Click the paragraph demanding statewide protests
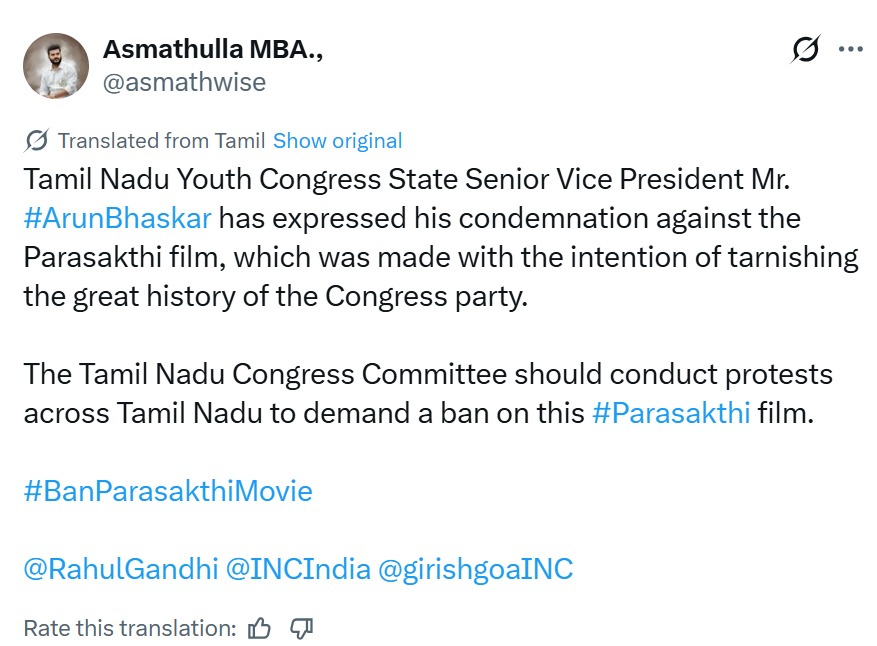 coord(428,393)
